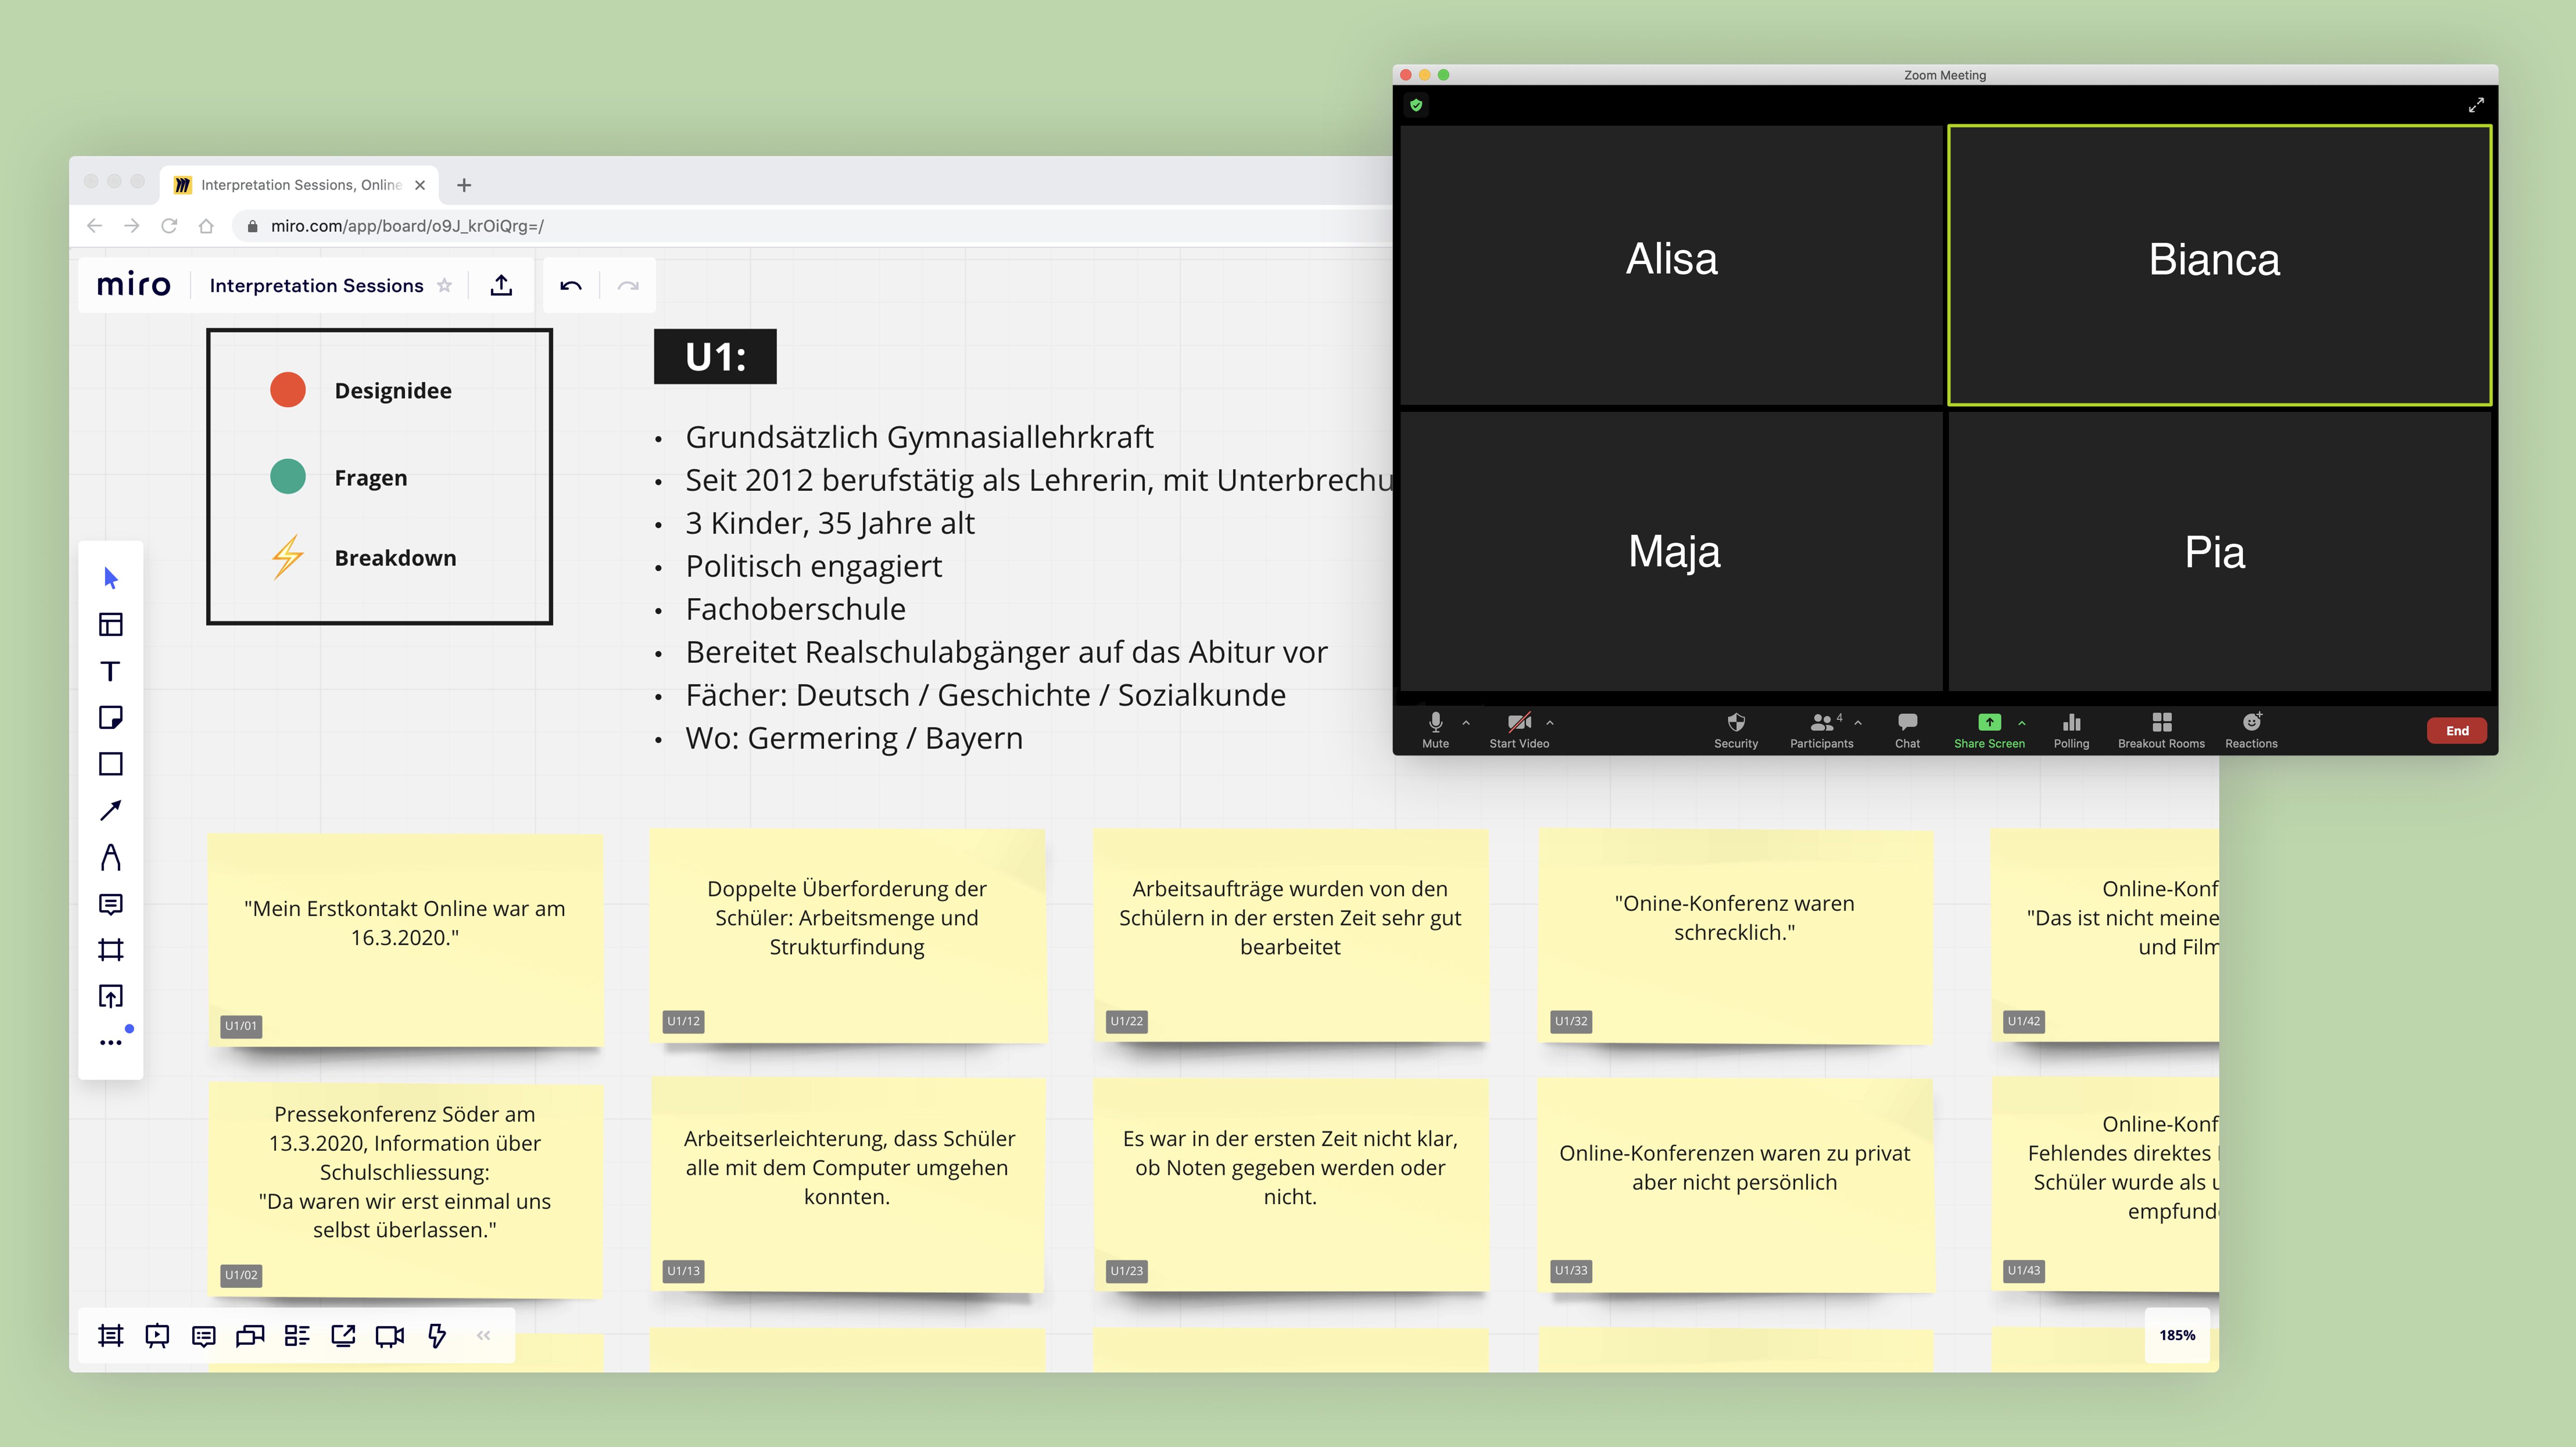Open browser home page
This screenshot has height=1447, width=2576.
point(206,226)
